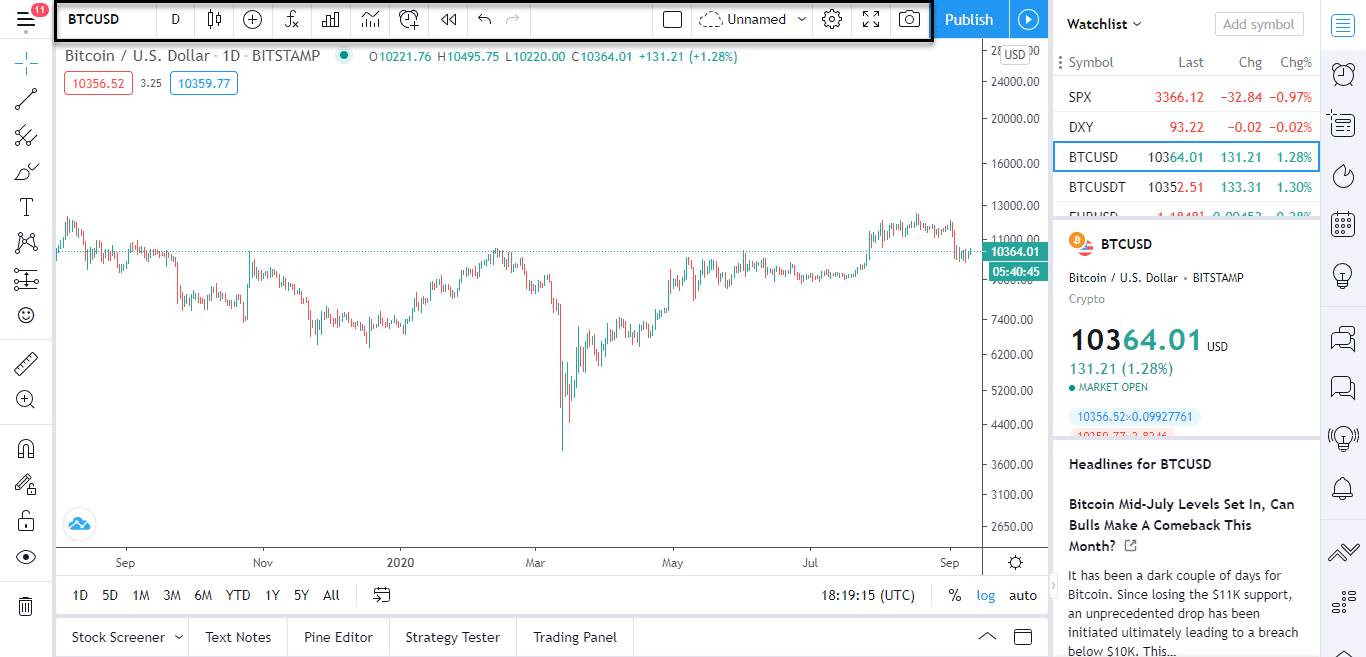Expand the Watchlist dropdown
This screenshot has height=657, width=1366.
coord(1104,24)
